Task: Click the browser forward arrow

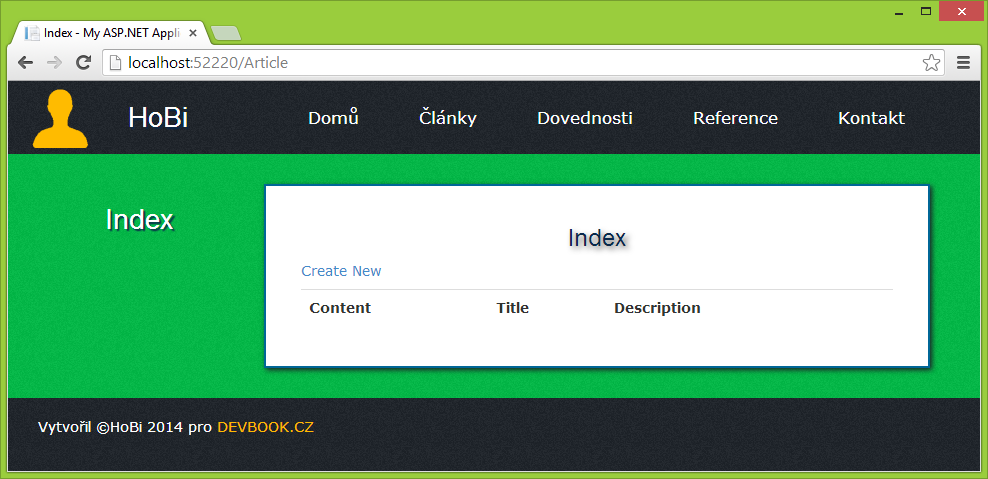Action: point(54,63)
